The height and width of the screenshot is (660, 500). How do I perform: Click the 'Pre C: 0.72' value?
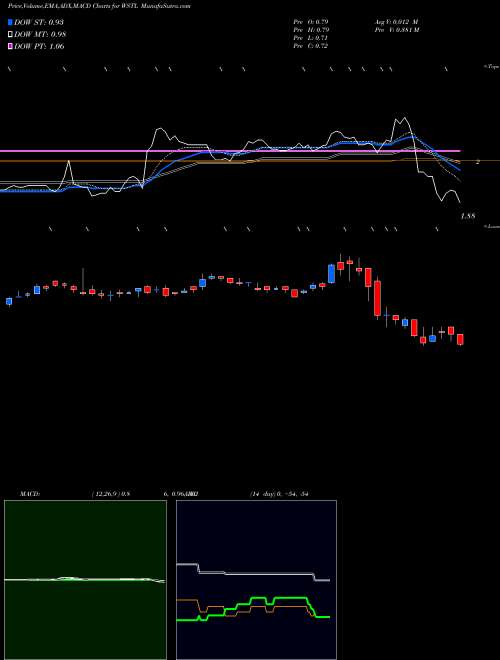[x=311, y=46]
